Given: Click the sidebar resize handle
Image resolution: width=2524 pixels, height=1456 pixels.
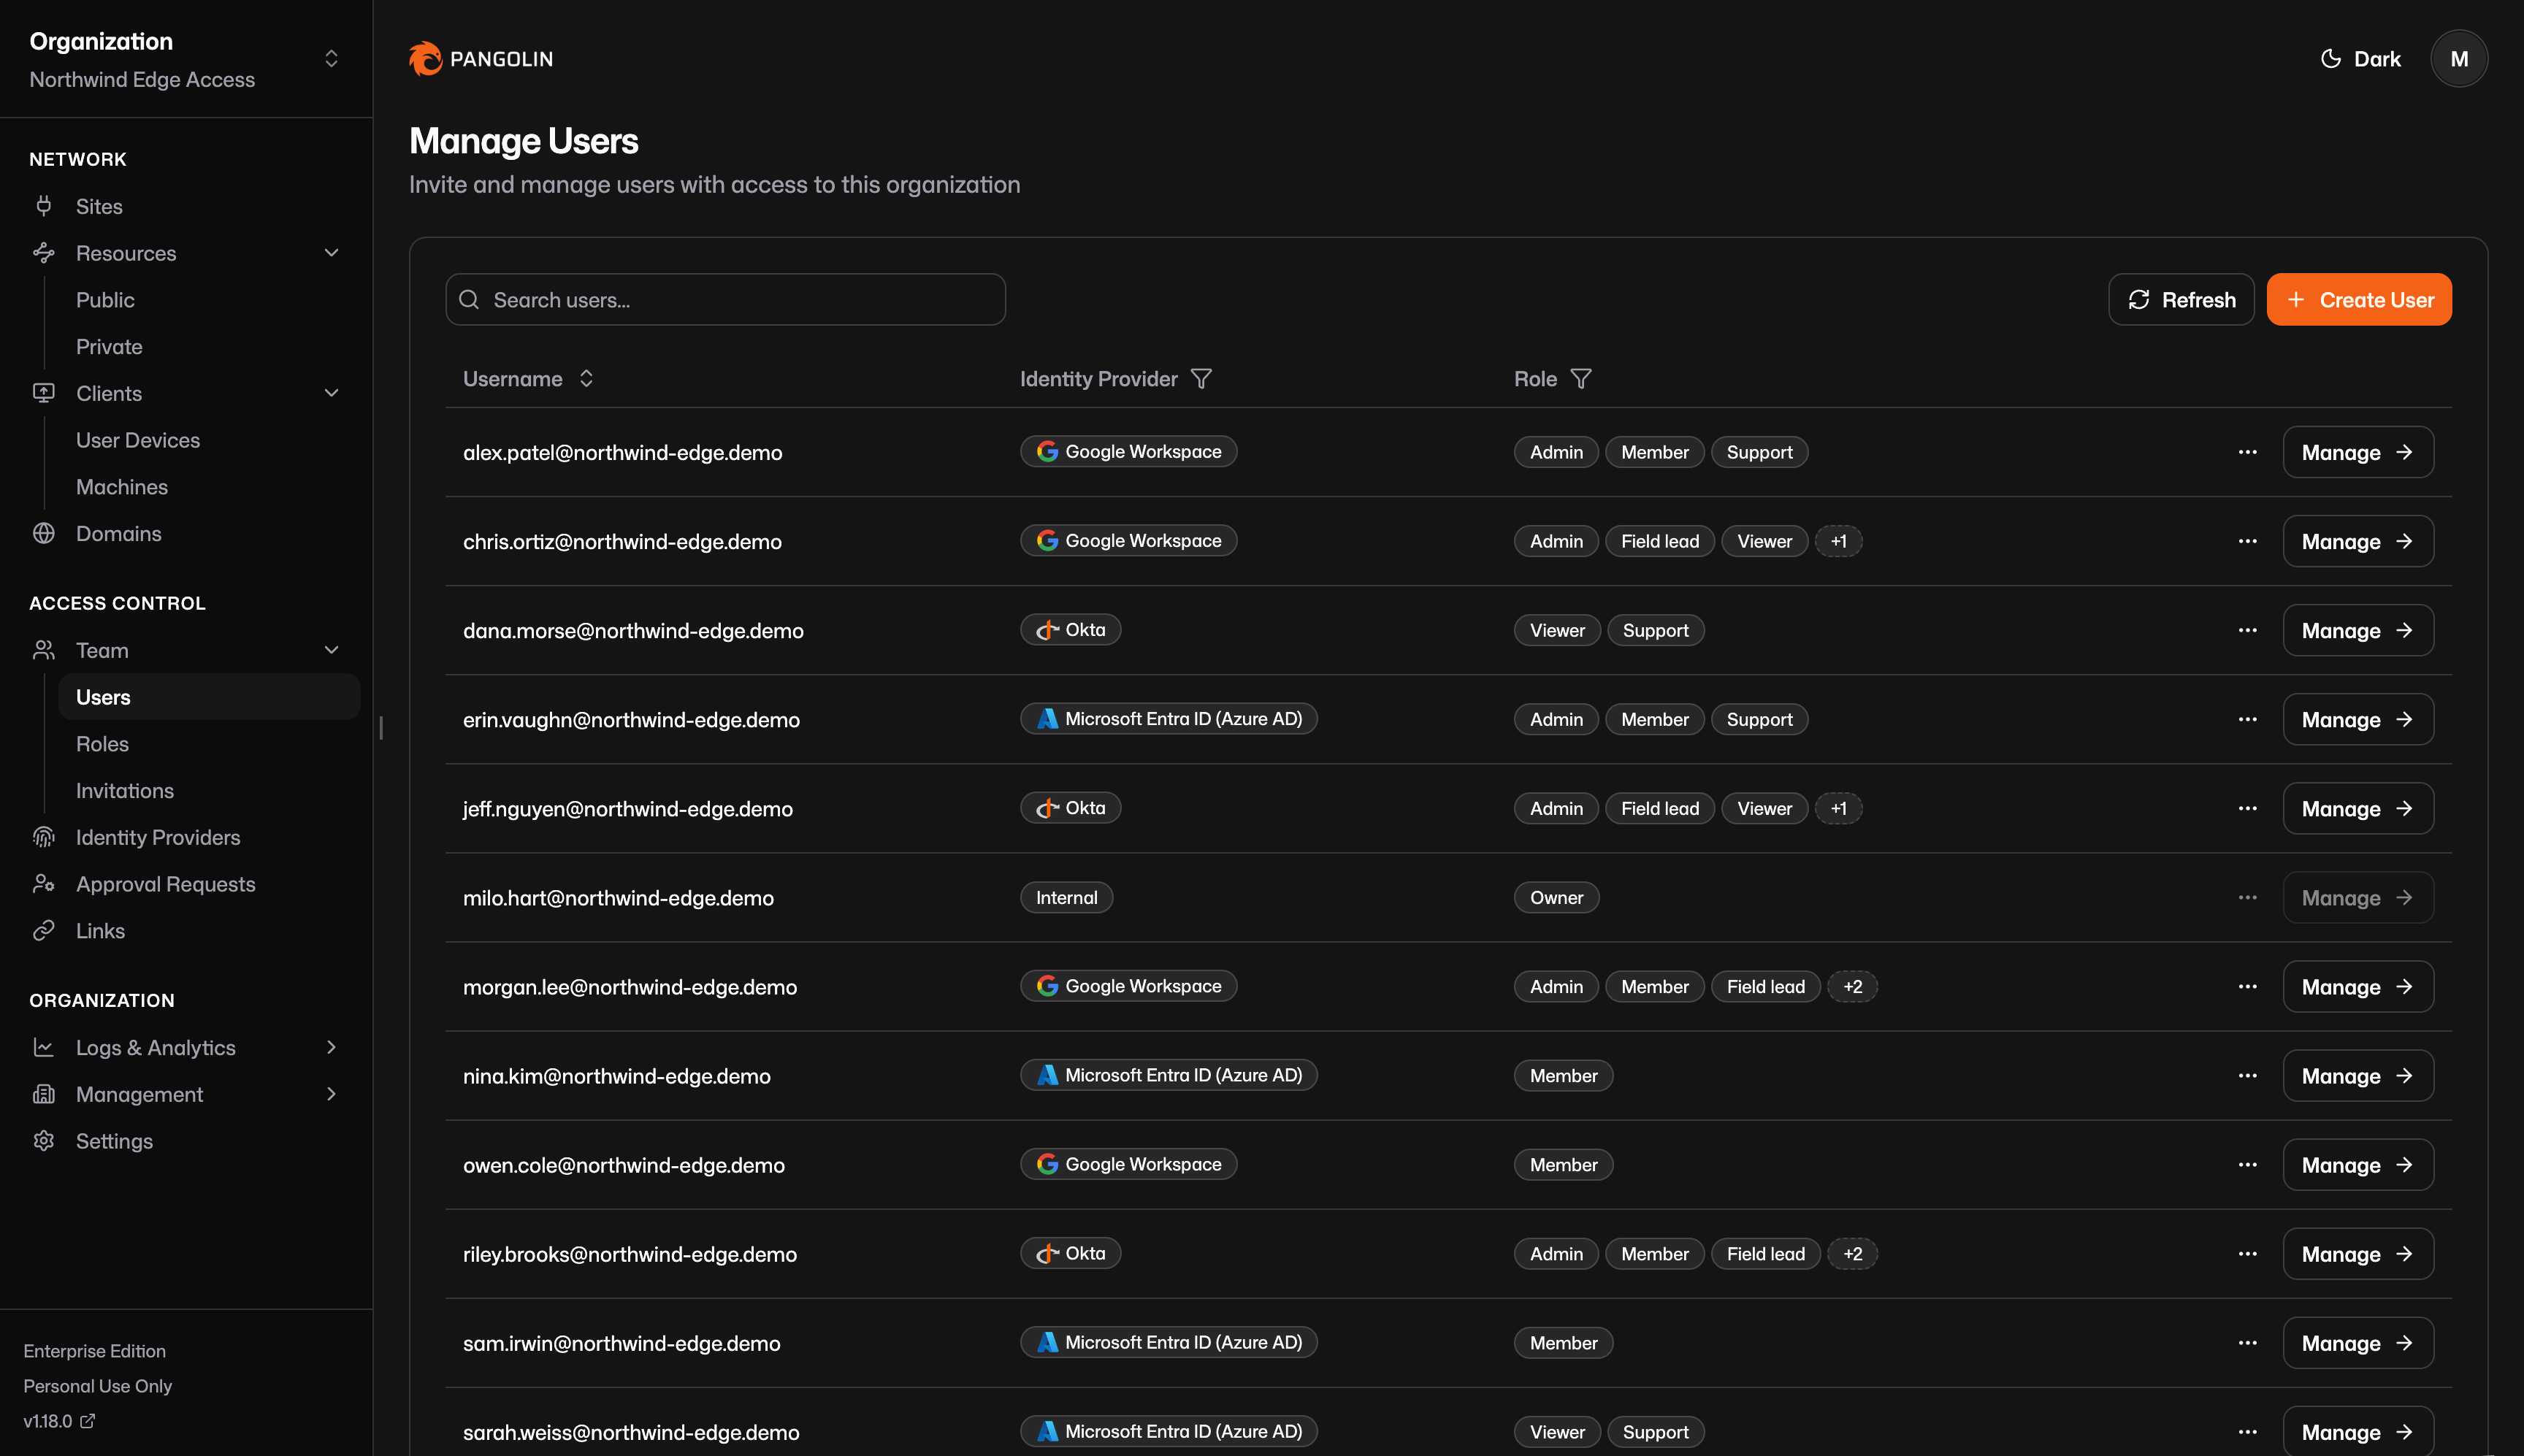Looking at the screenshot, I should click(381, 728).
